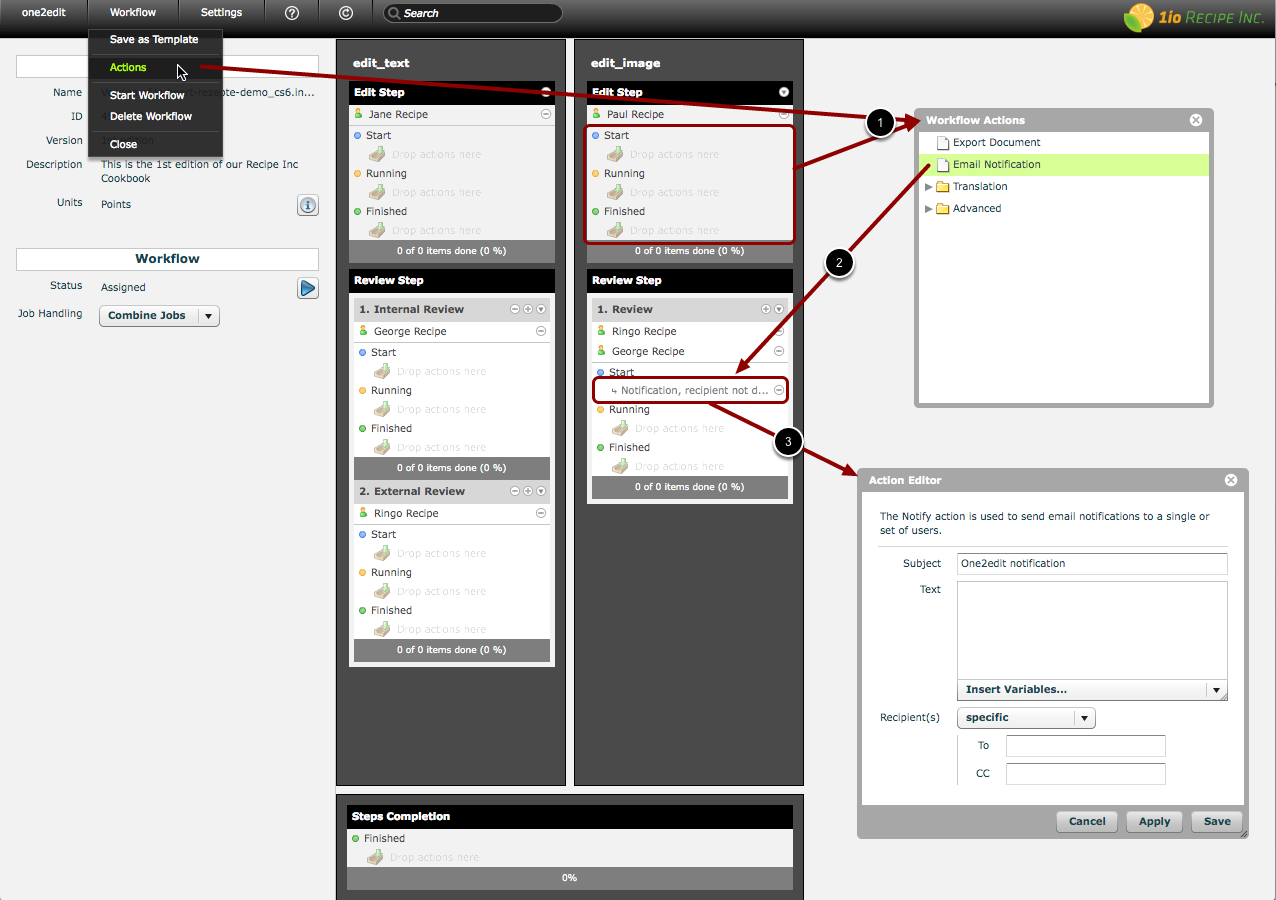Image resolution: width=1276 pixels, height=900 pixels.
Task: Expand the Translation folder arrow
Action: point(928,186)
